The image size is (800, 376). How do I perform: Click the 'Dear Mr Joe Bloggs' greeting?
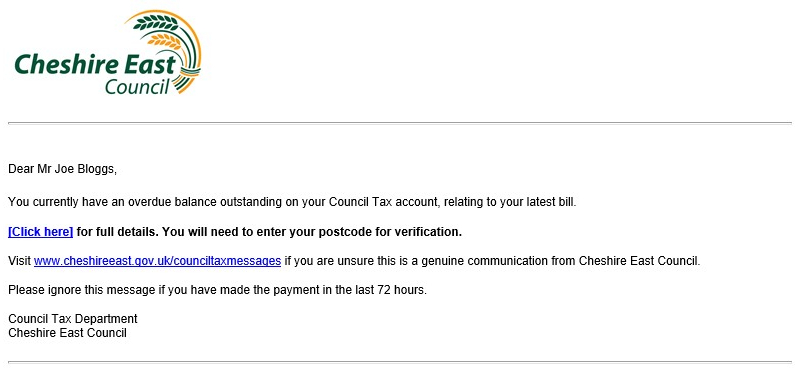(62, 169)
